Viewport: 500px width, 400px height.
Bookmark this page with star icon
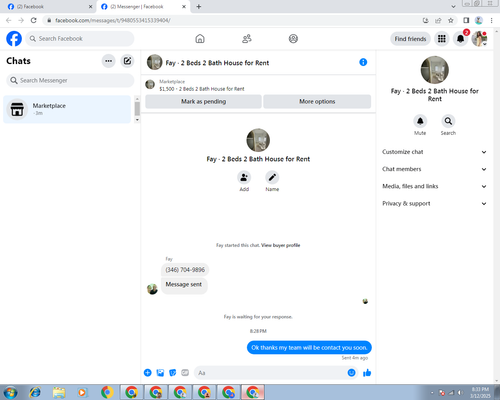pyautogui.click(x=451, y=20)
